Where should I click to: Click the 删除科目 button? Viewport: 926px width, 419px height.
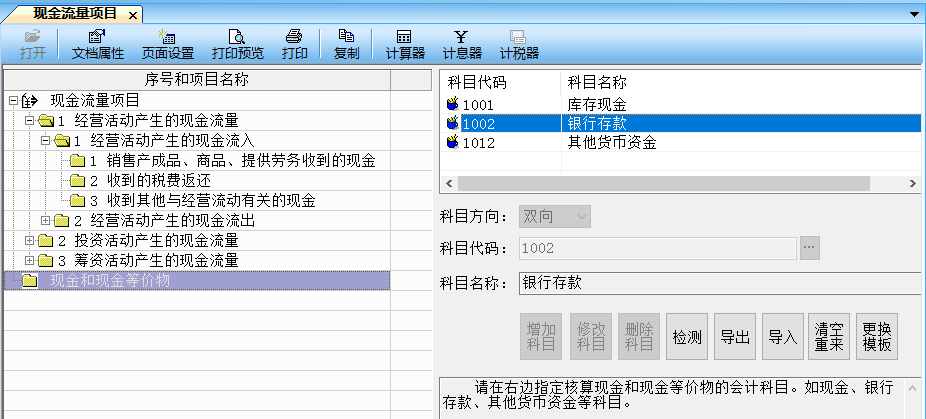639,337
